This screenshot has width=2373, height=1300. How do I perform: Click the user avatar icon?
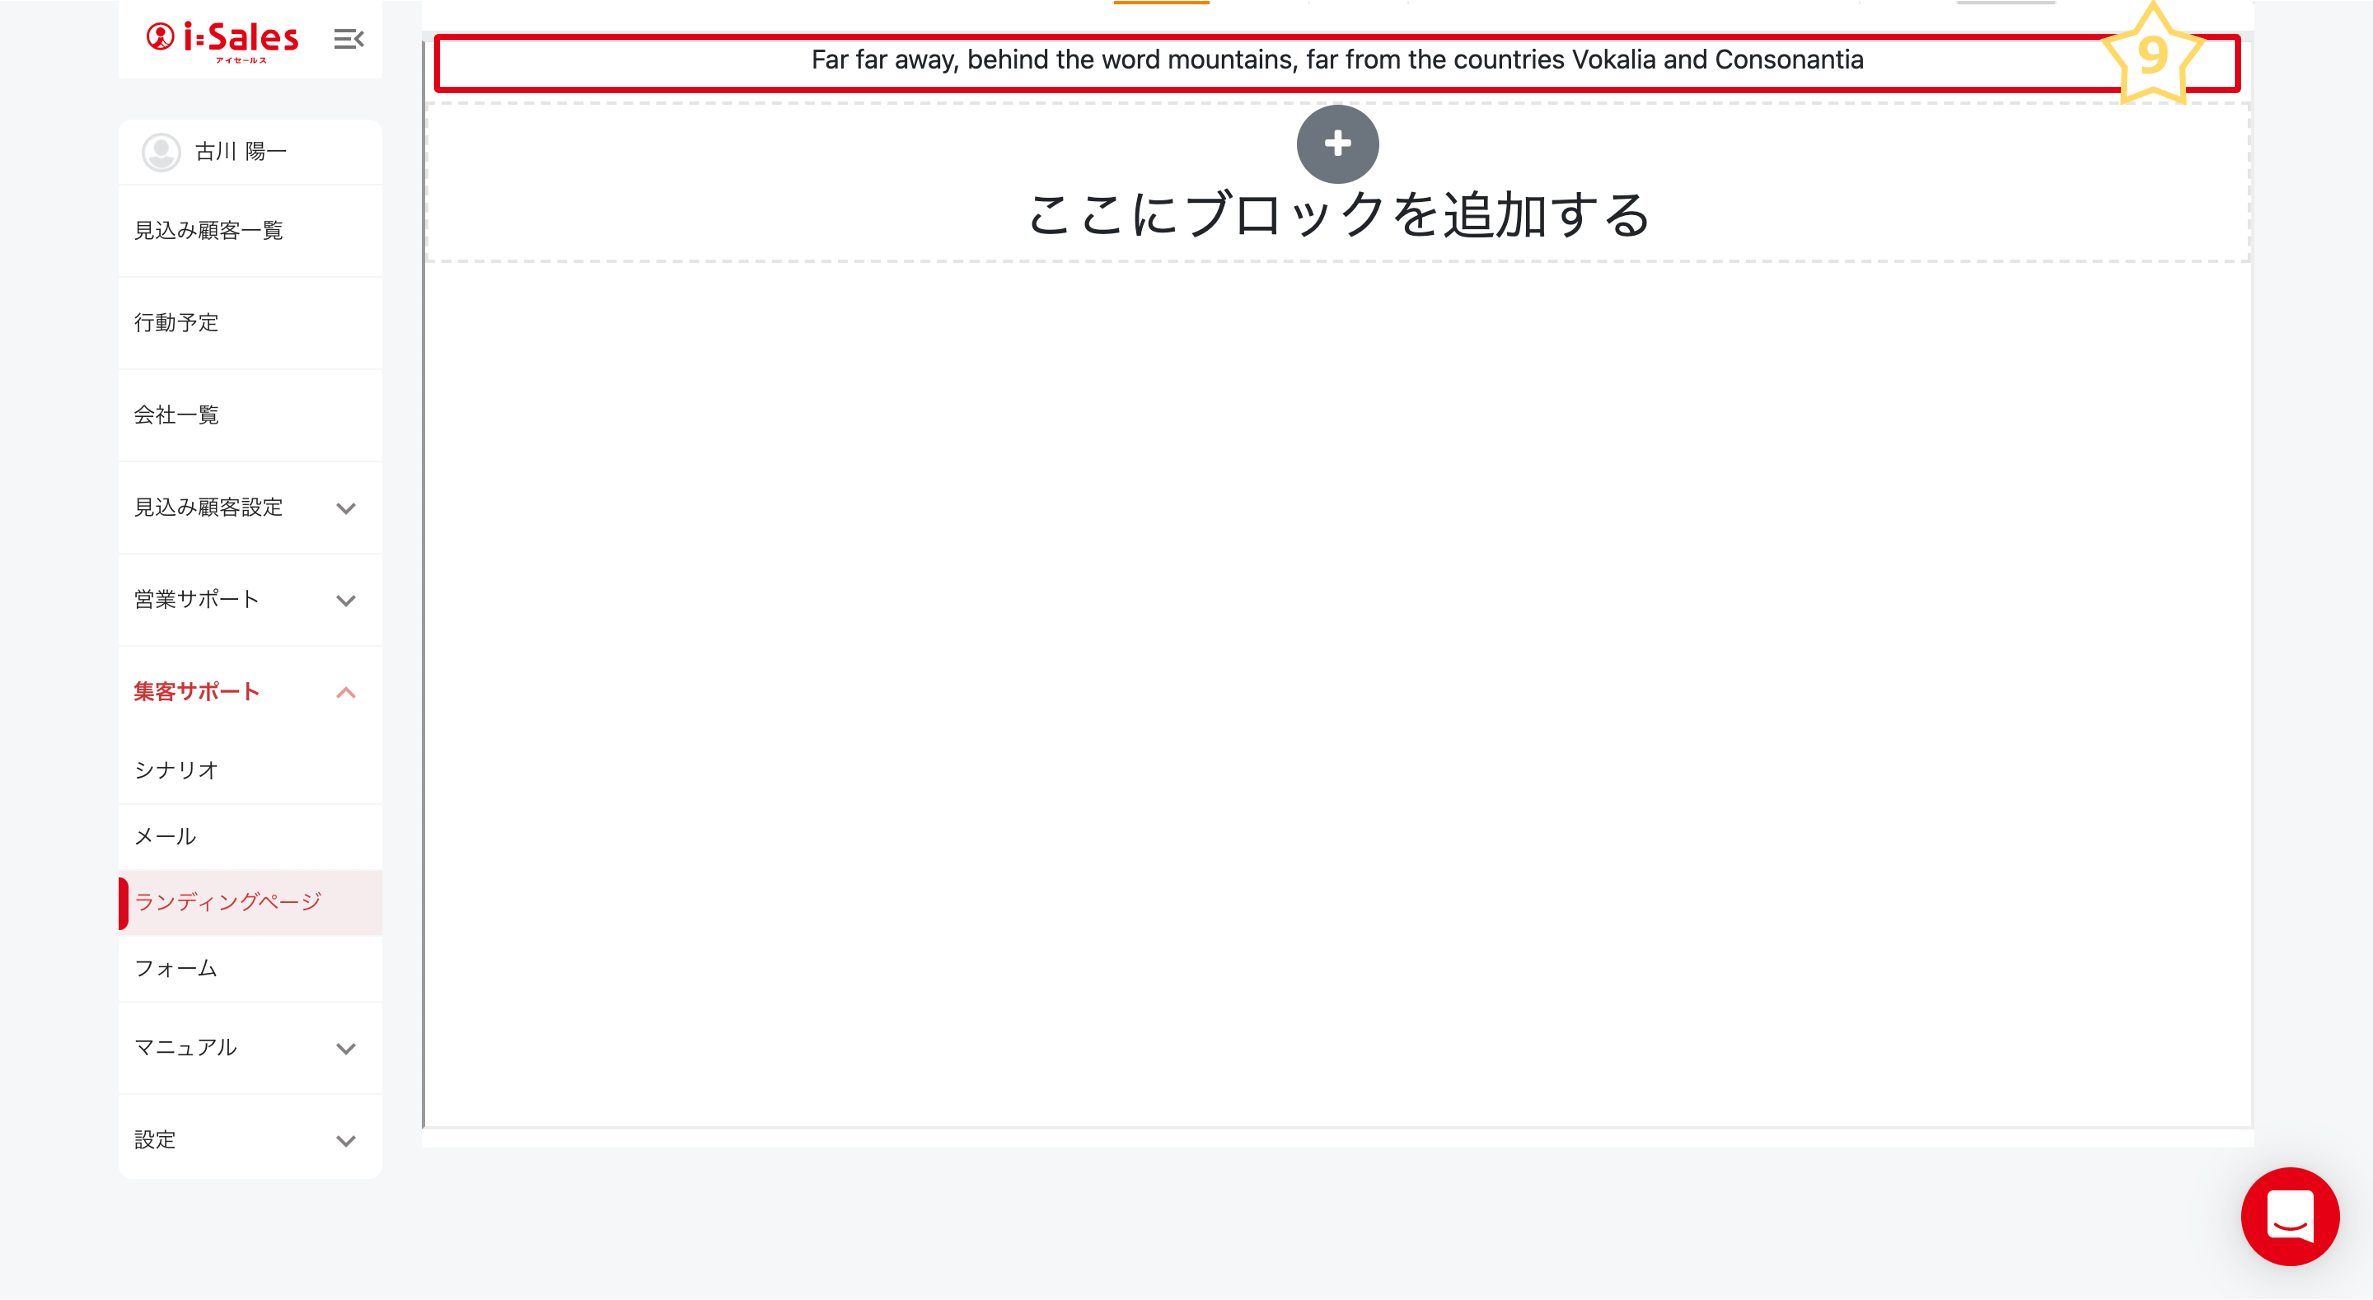pyautogui.click(x=161, y=152)
